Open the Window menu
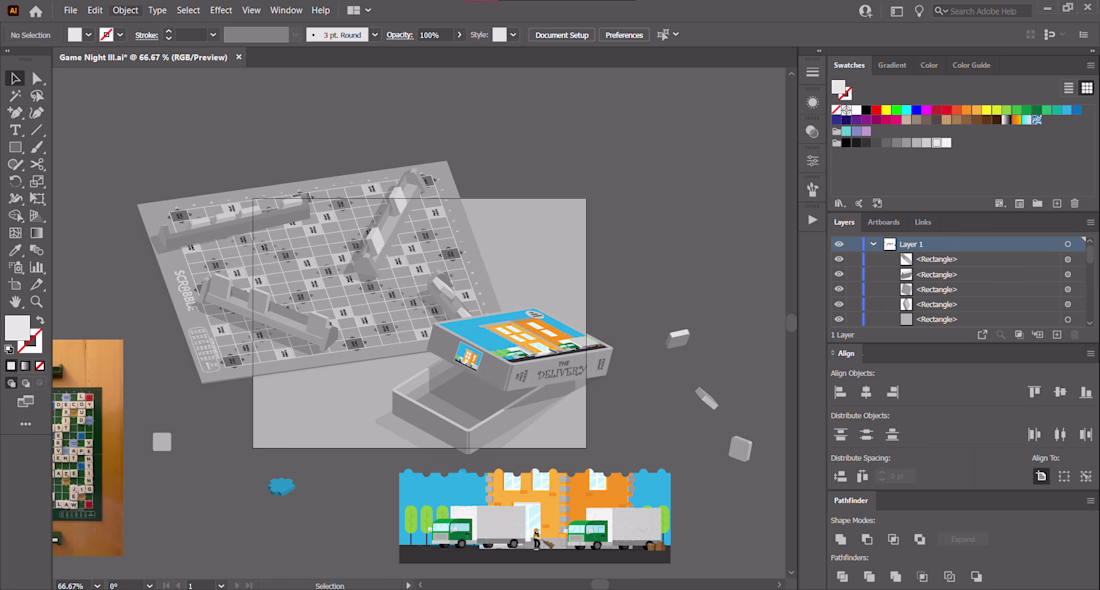 tap(286, 11)
